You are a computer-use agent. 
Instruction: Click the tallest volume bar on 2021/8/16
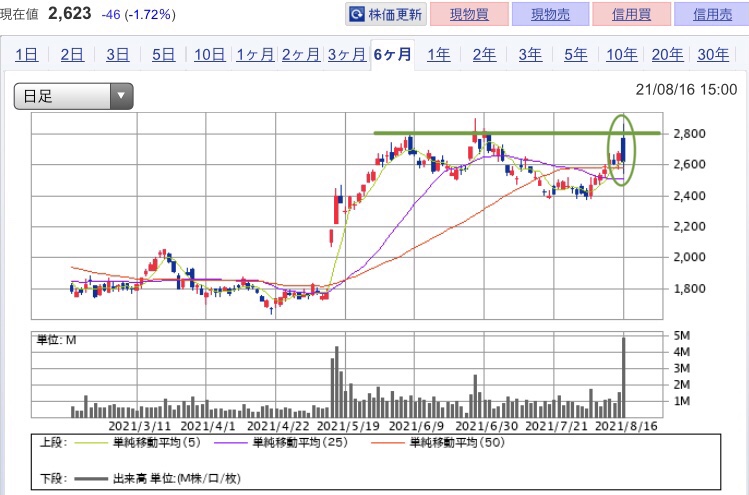tap(623, 377)
